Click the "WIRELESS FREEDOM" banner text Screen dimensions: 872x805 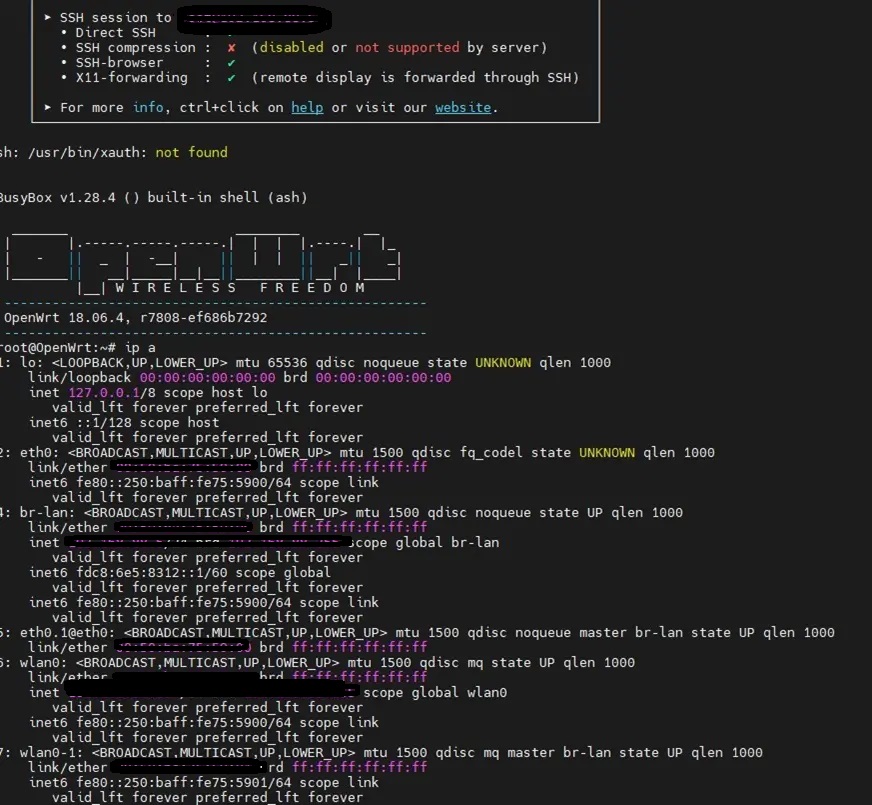(240, 288)
